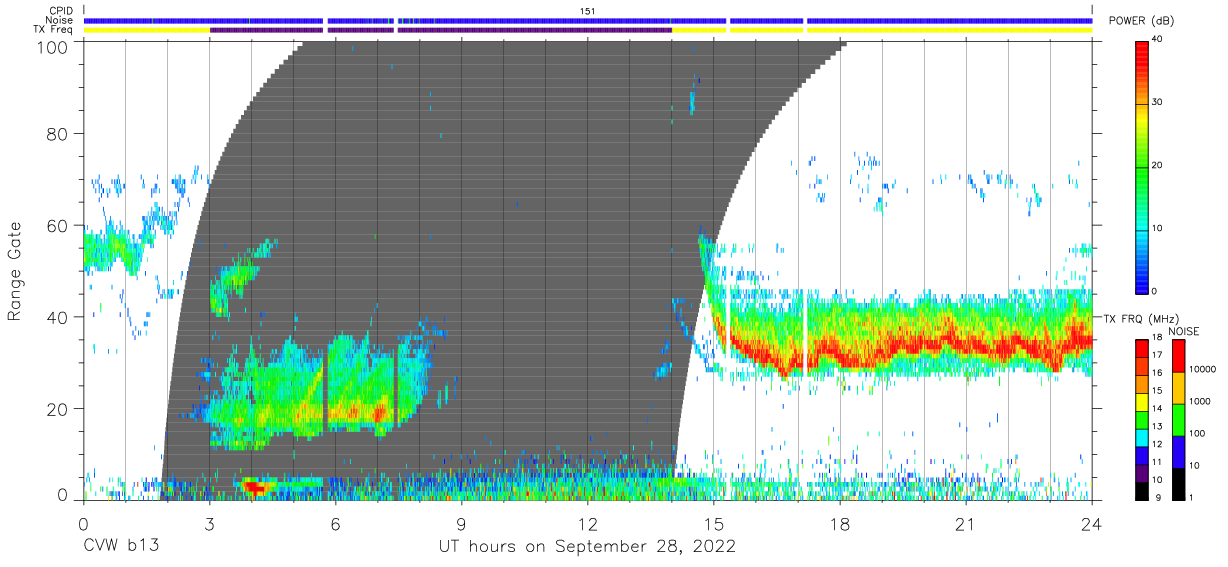The width and height of the screenshot is (1228, 567).
Task: Click the 'Noise' row label at top
Action: (x=60, y=20)
